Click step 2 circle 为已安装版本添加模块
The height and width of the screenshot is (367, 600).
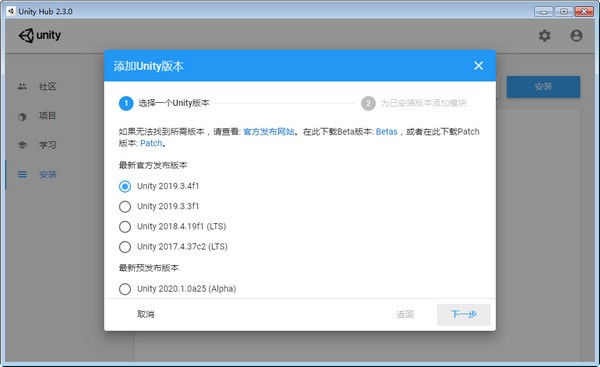[368, 103]
